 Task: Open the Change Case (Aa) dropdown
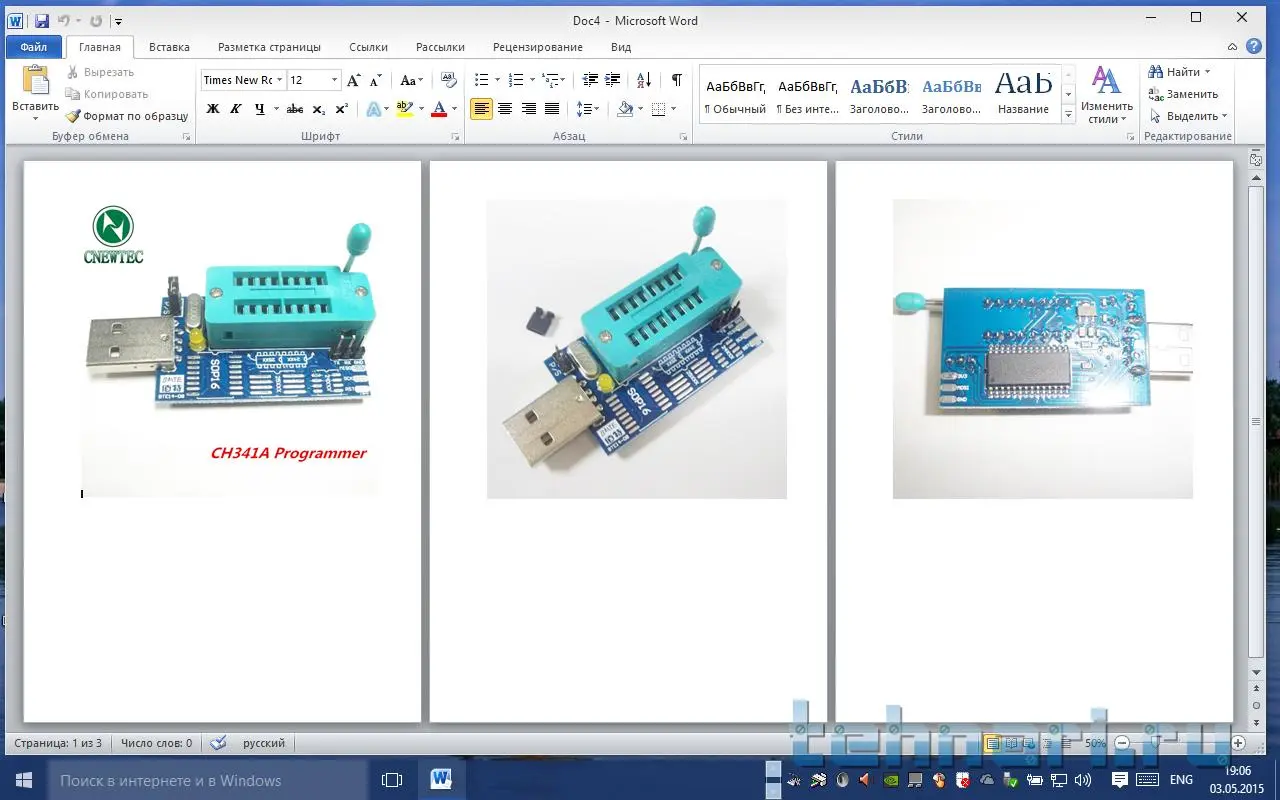(x=411, y=80)
